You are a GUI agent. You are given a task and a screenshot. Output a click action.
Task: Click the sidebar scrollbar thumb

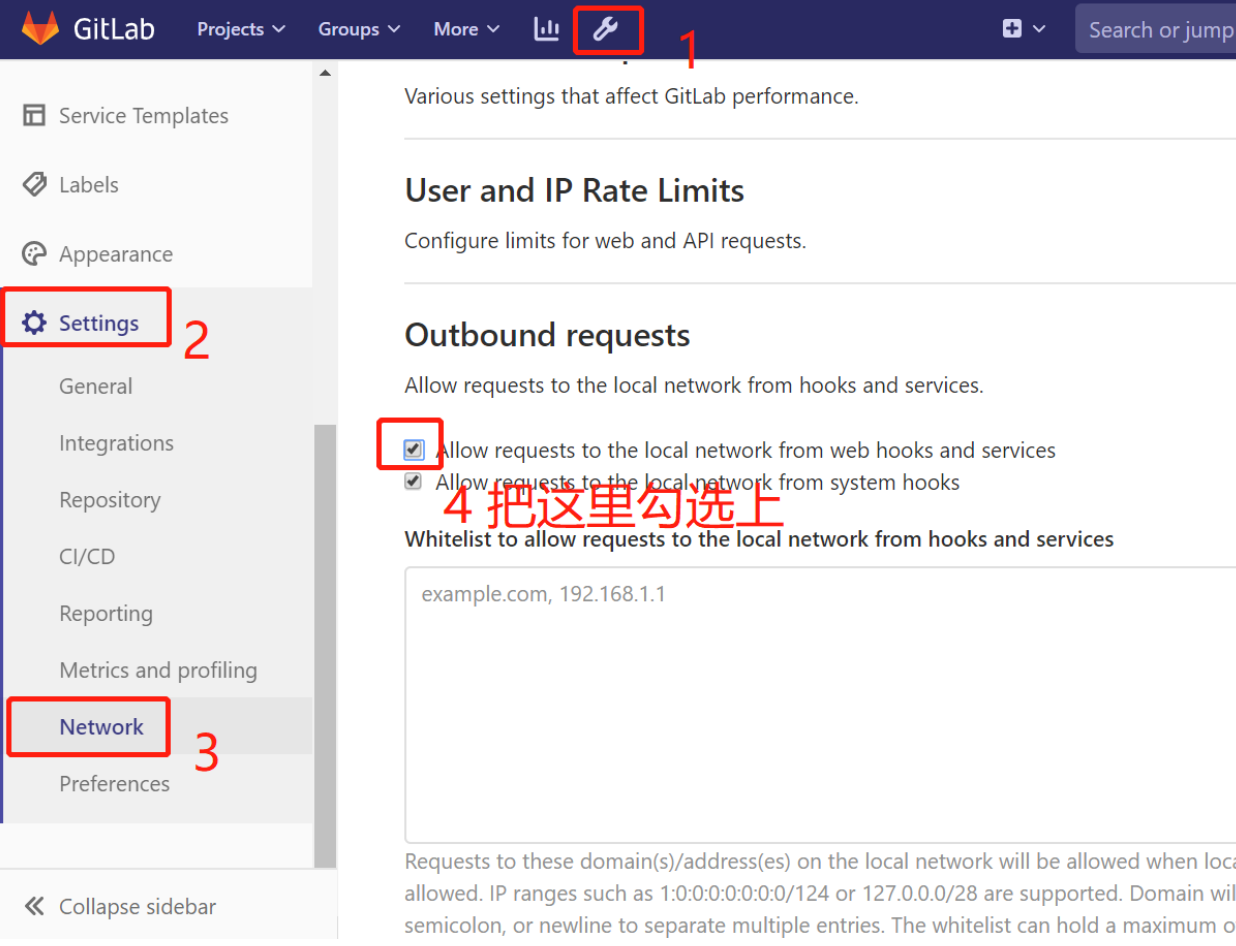(x=325, y=645)
